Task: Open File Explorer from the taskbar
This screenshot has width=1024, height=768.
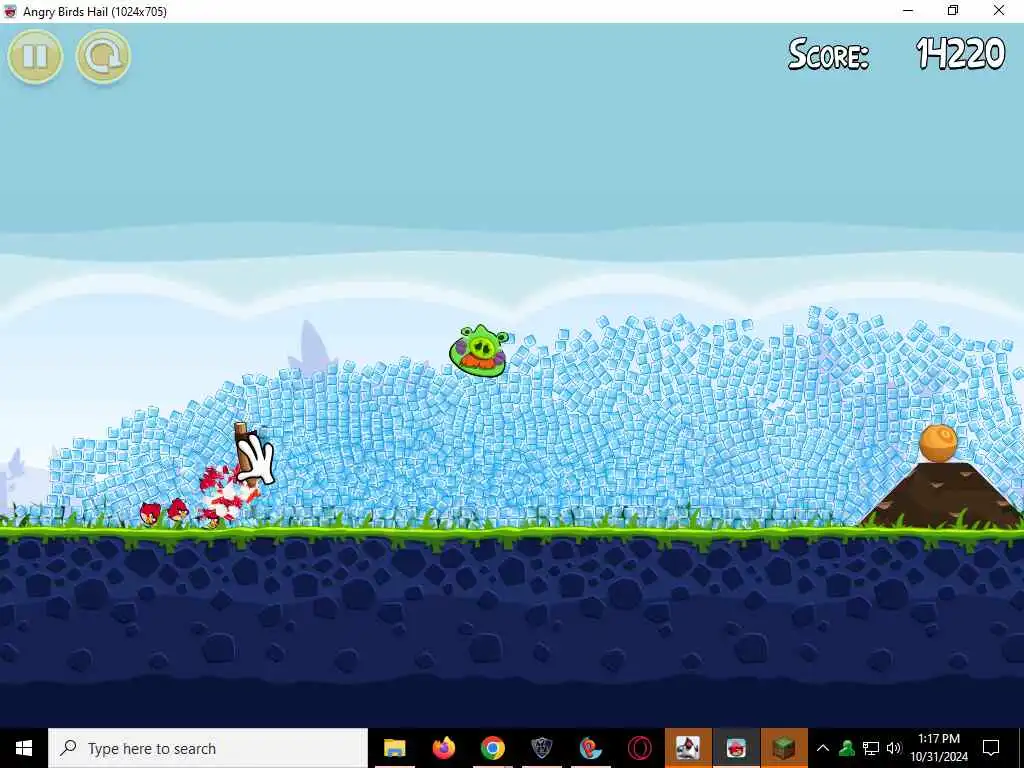Action: pos(394,748)
